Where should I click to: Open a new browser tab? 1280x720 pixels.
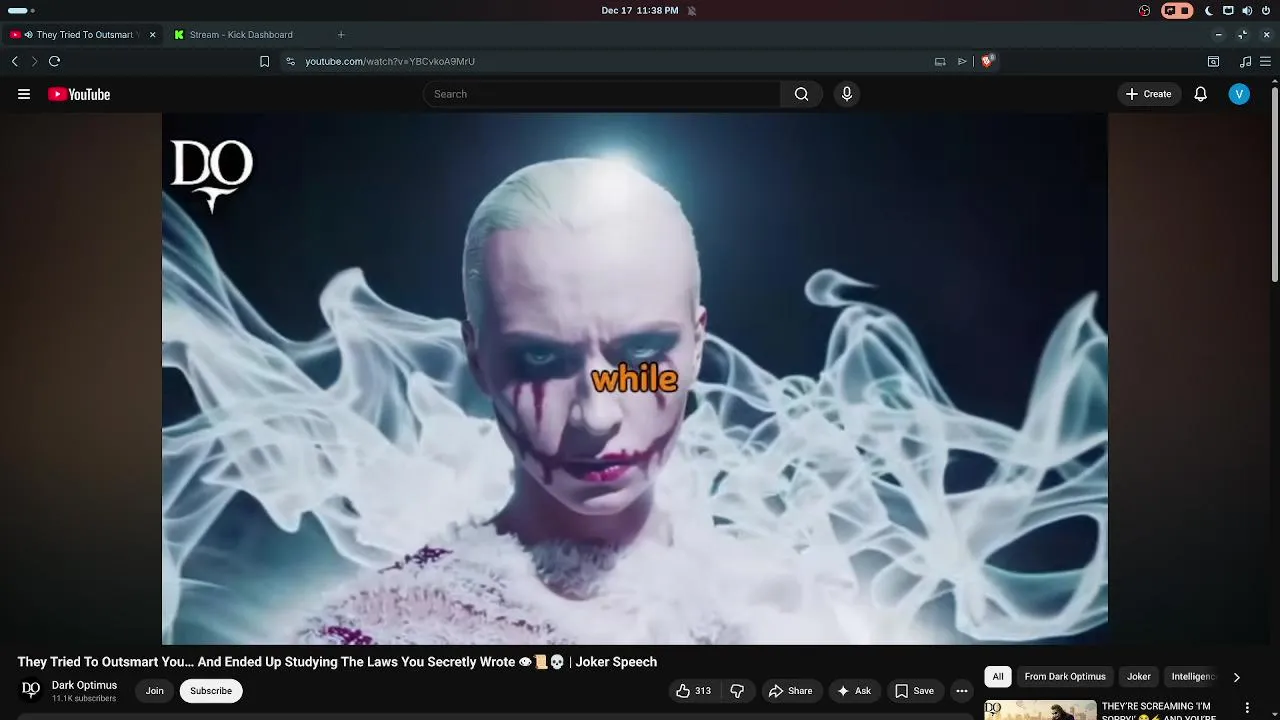click(x=341, y=35)
